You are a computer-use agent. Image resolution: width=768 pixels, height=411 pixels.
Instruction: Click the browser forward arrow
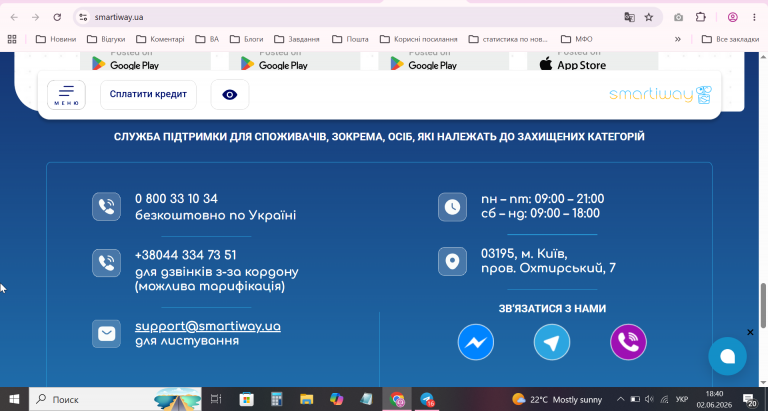pos(36,17)
